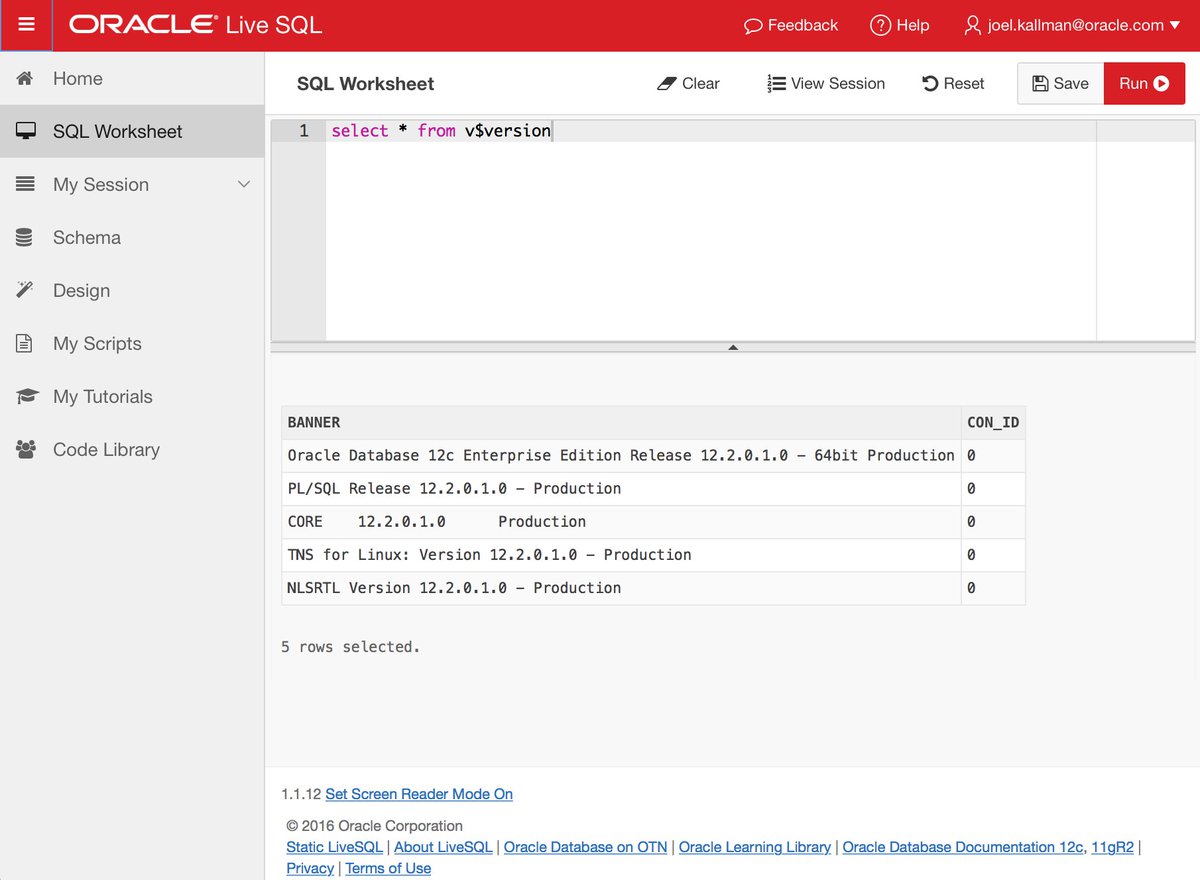
Task: Click the Design magic wand icon
Action: [x=25, y=290]
